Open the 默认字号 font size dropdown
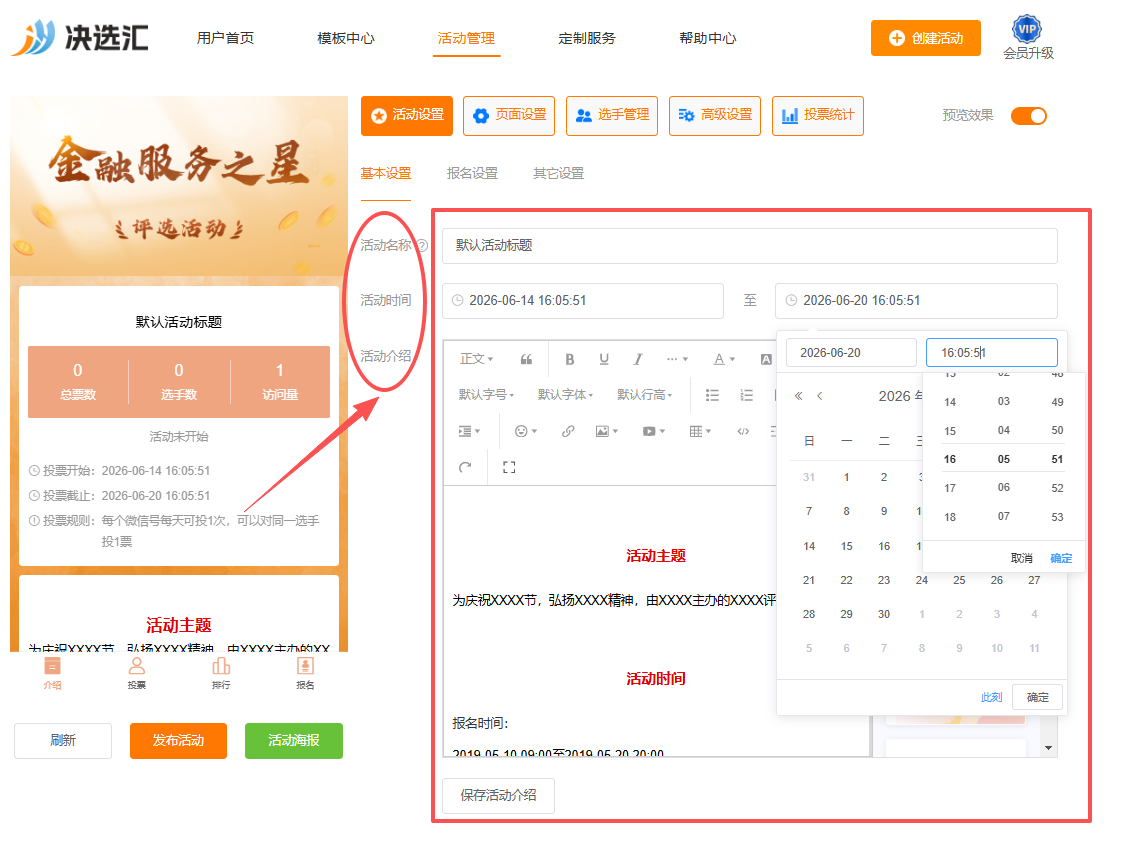 tap(486, 394)
